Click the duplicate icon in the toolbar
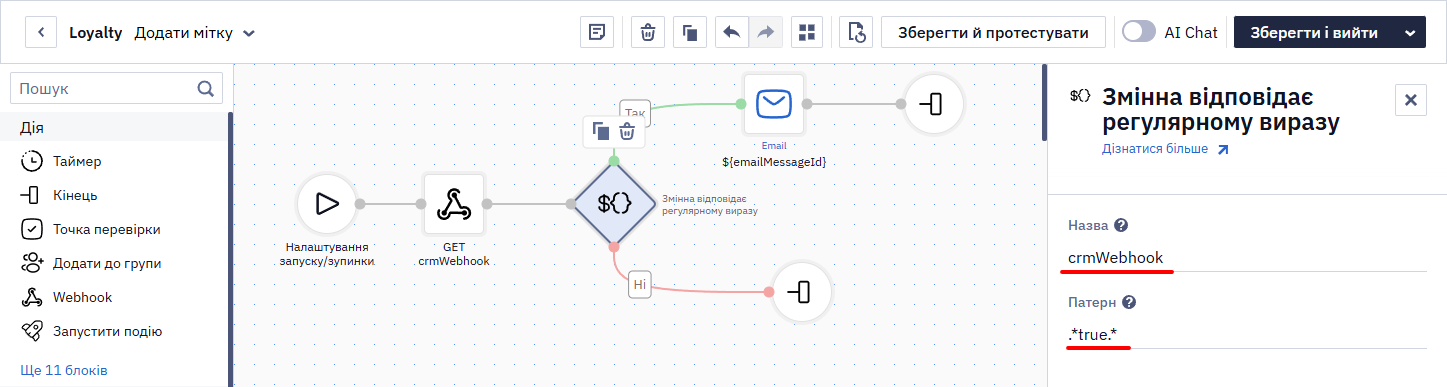 click(690, 32)
